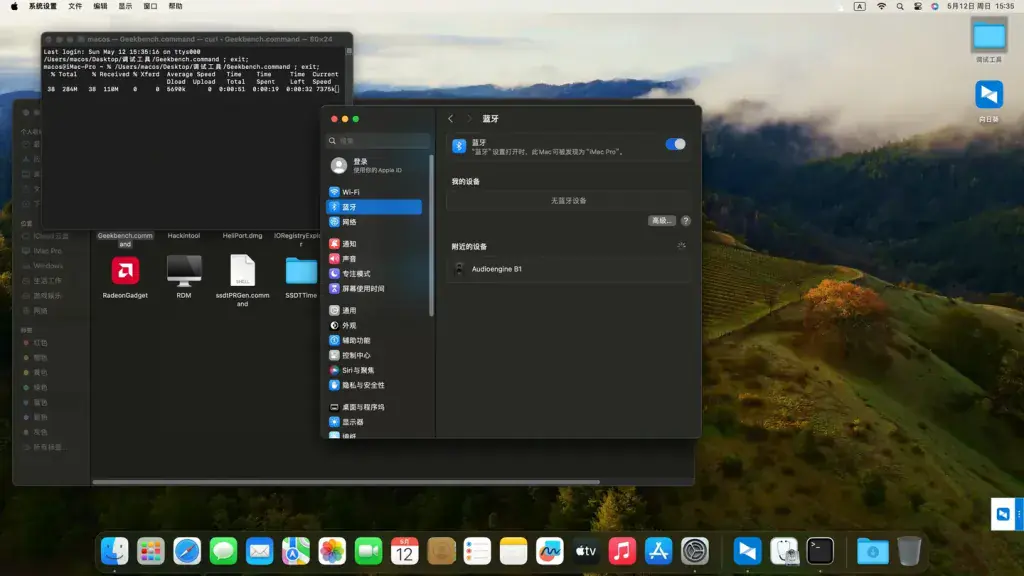Open Spotlight search from the menu bar

click(x=900, y=7)
